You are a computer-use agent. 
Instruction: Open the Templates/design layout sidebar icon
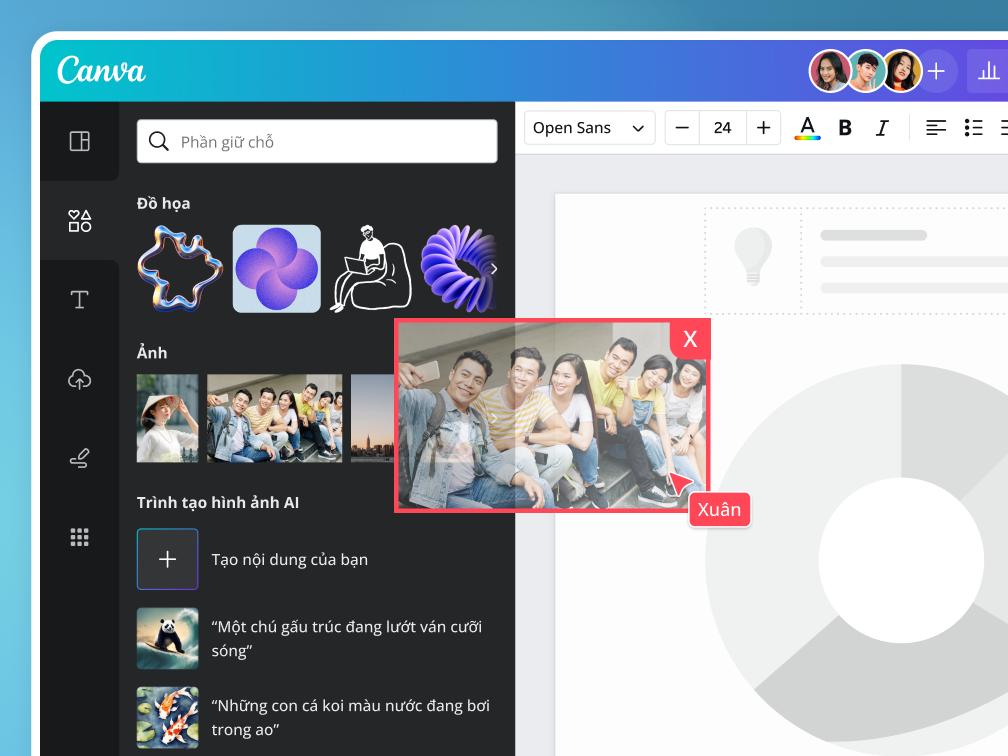(80, 141)
